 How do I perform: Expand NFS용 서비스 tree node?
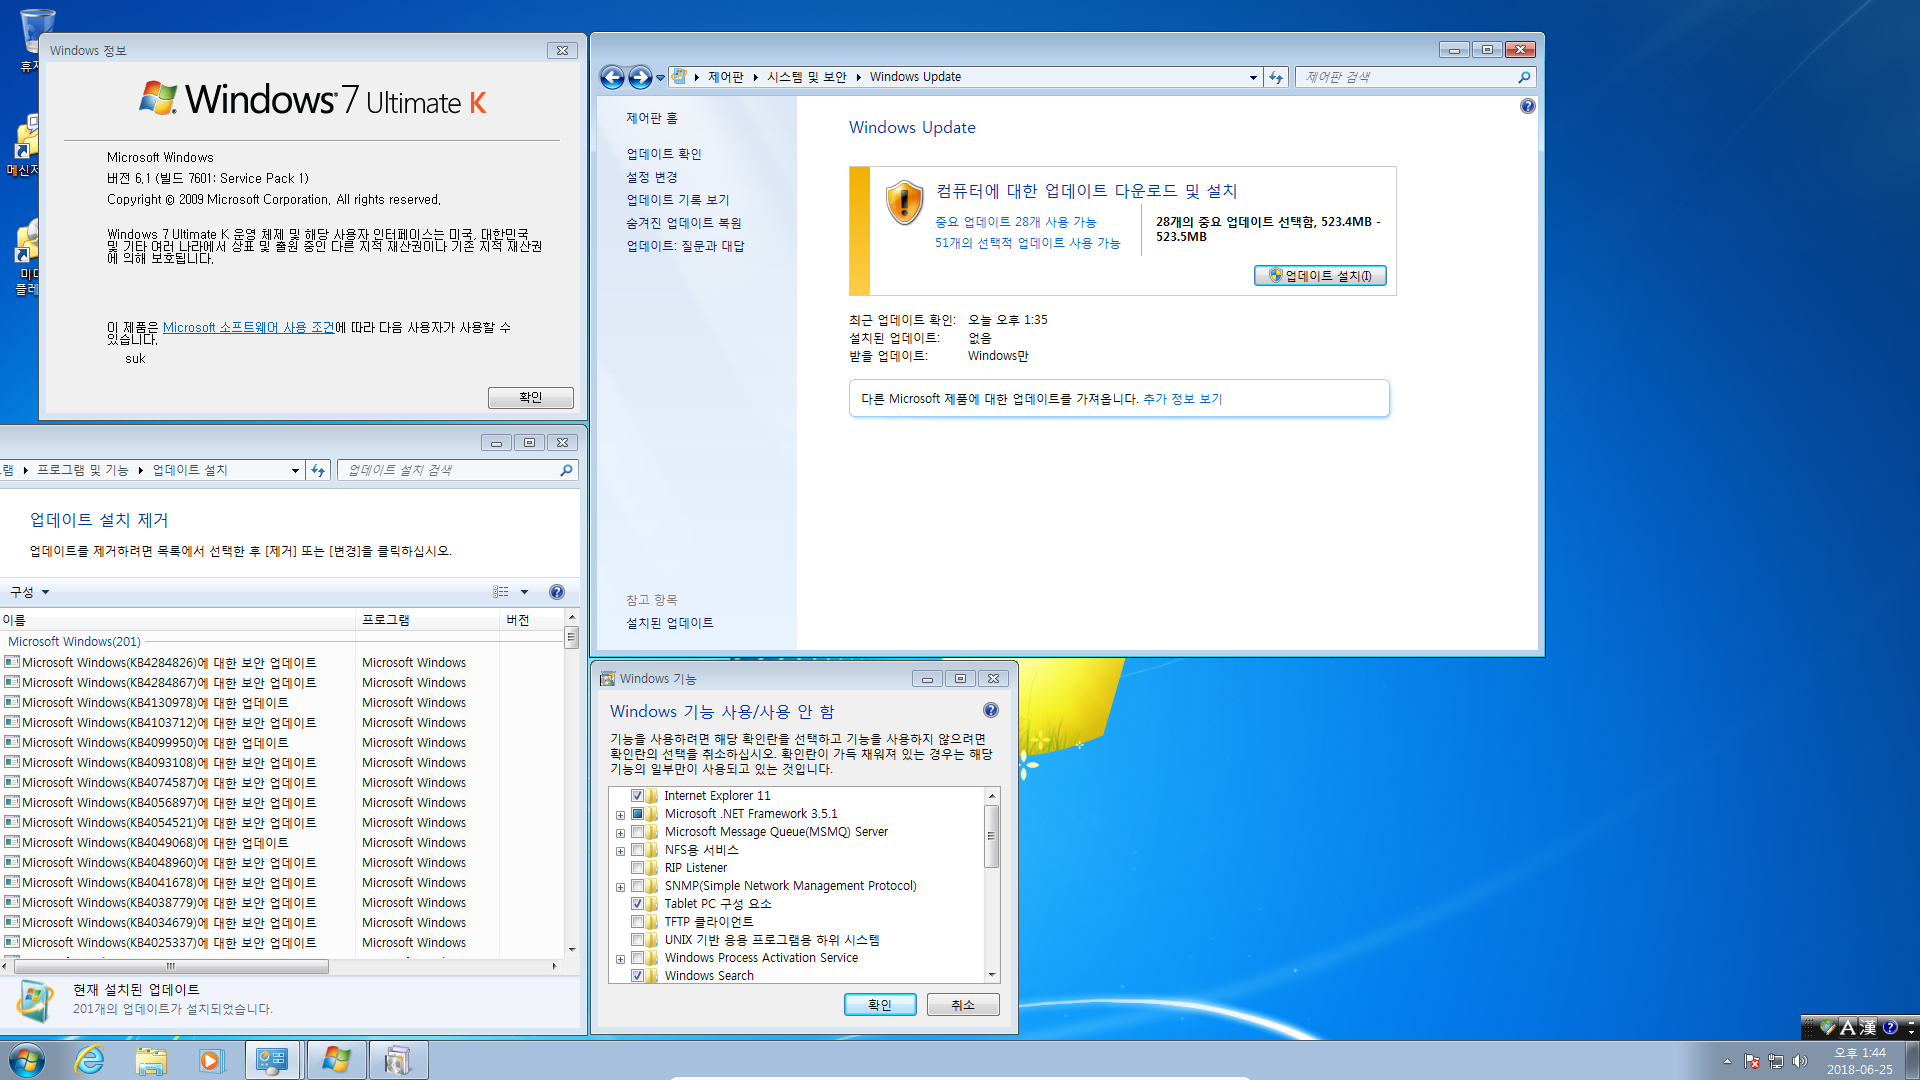[620, 851]
